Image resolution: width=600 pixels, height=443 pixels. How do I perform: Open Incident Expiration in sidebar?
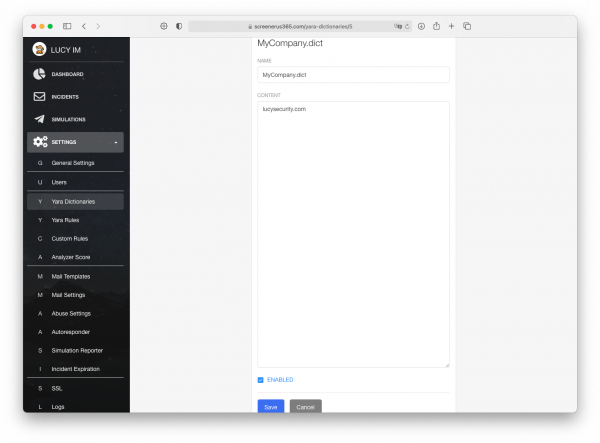pos(75,369)
